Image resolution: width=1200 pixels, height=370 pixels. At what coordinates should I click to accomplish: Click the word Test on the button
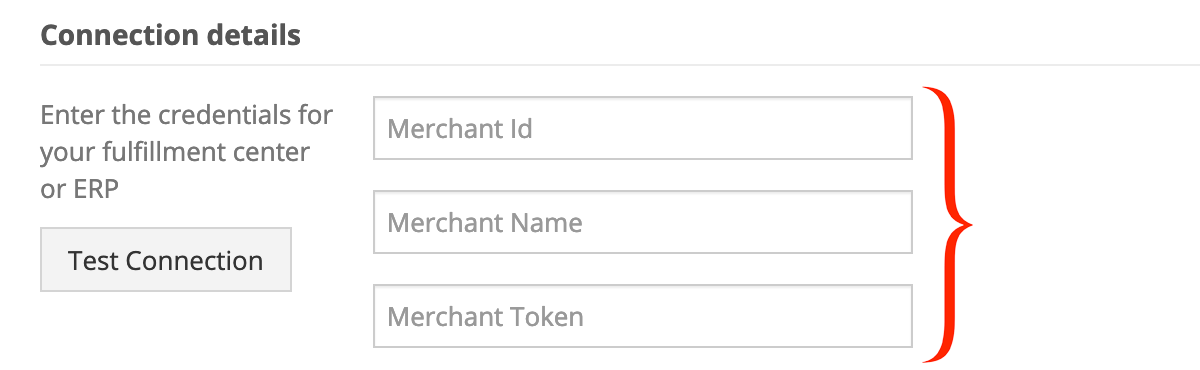87,261
